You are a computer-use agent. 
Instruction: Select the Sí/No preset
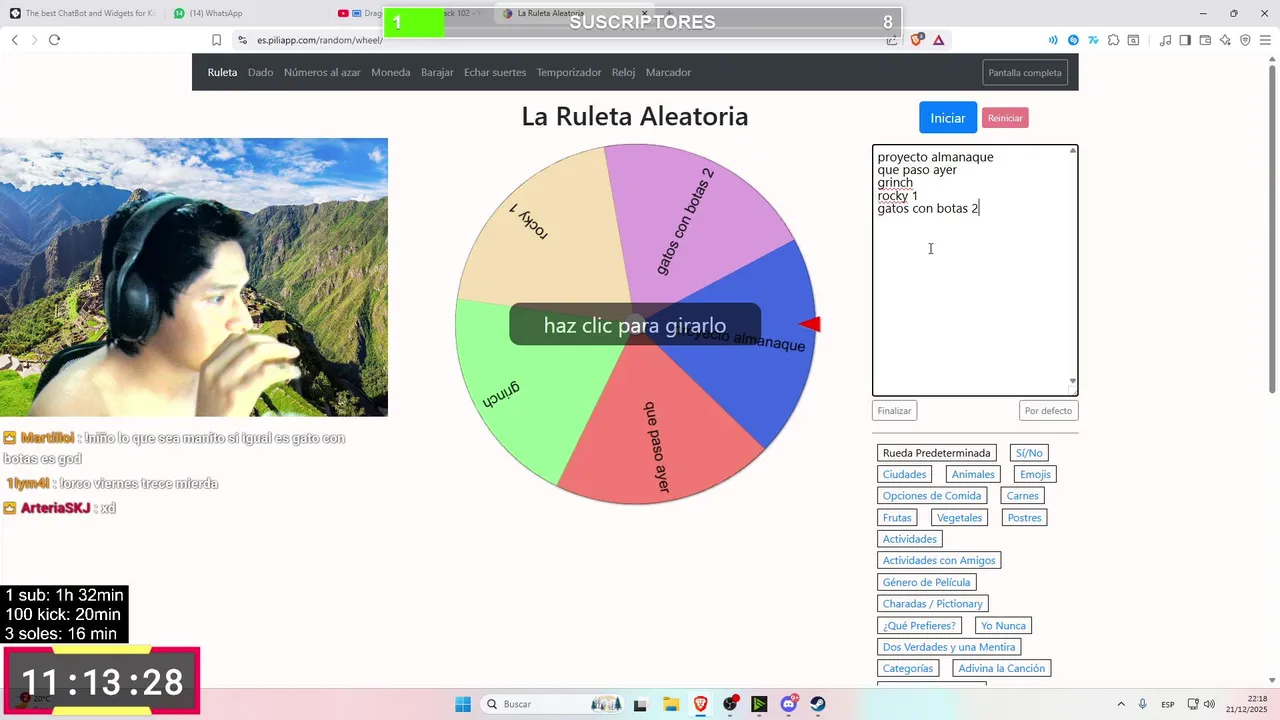pos(1029,453)
